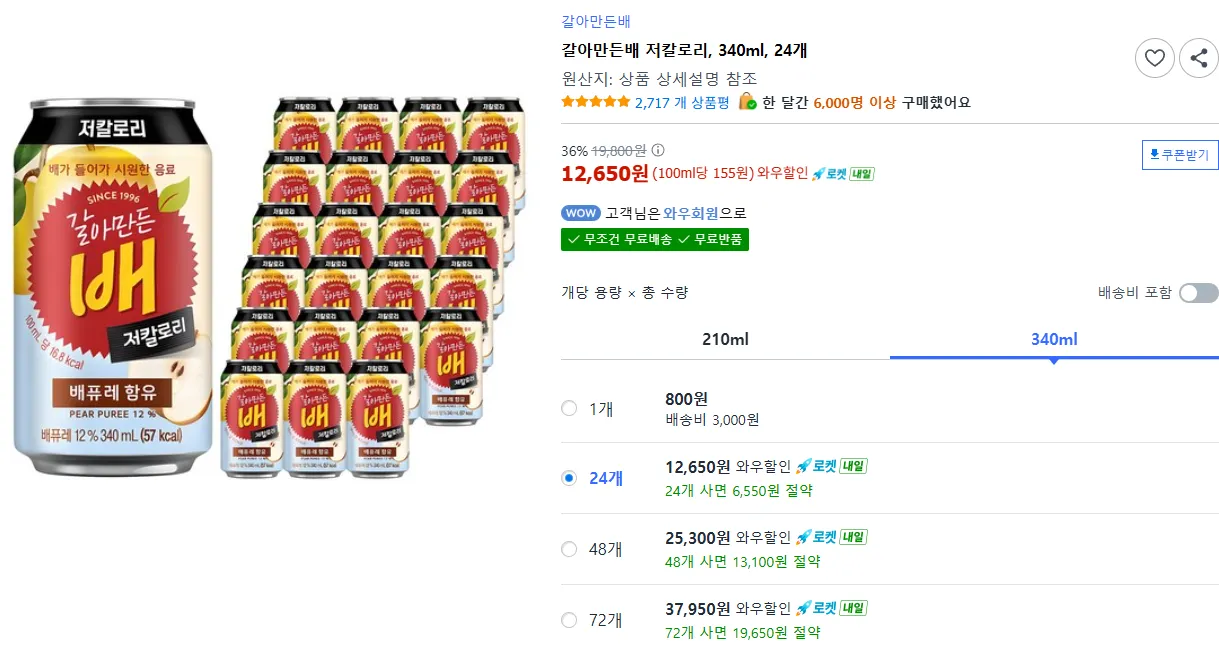The image size is (1219, 663).
Task: Click the monthly purchase bag icon
Action: coord(747,102)
